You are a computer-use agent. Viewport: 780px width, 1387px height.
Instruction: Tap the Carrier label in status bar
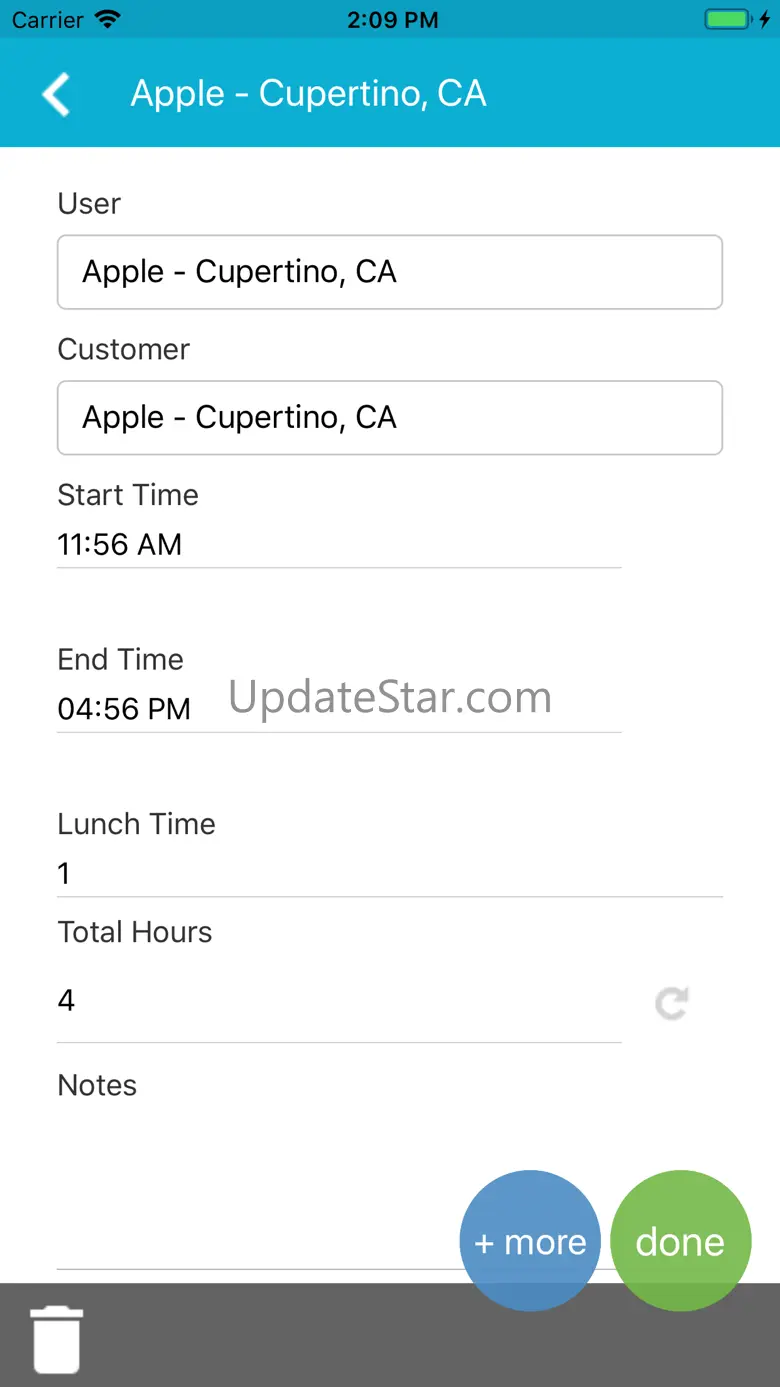[48, 20]
